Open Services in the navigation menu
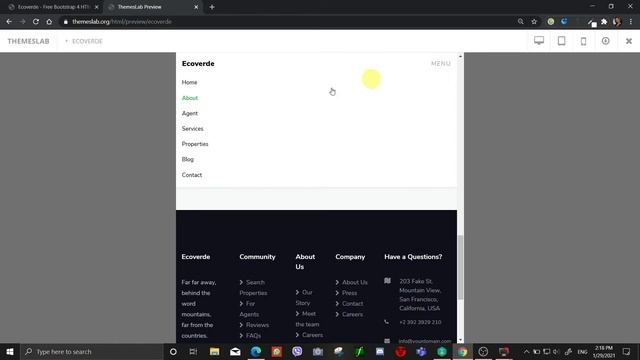640x360 pixels. [x=193, y=129]
